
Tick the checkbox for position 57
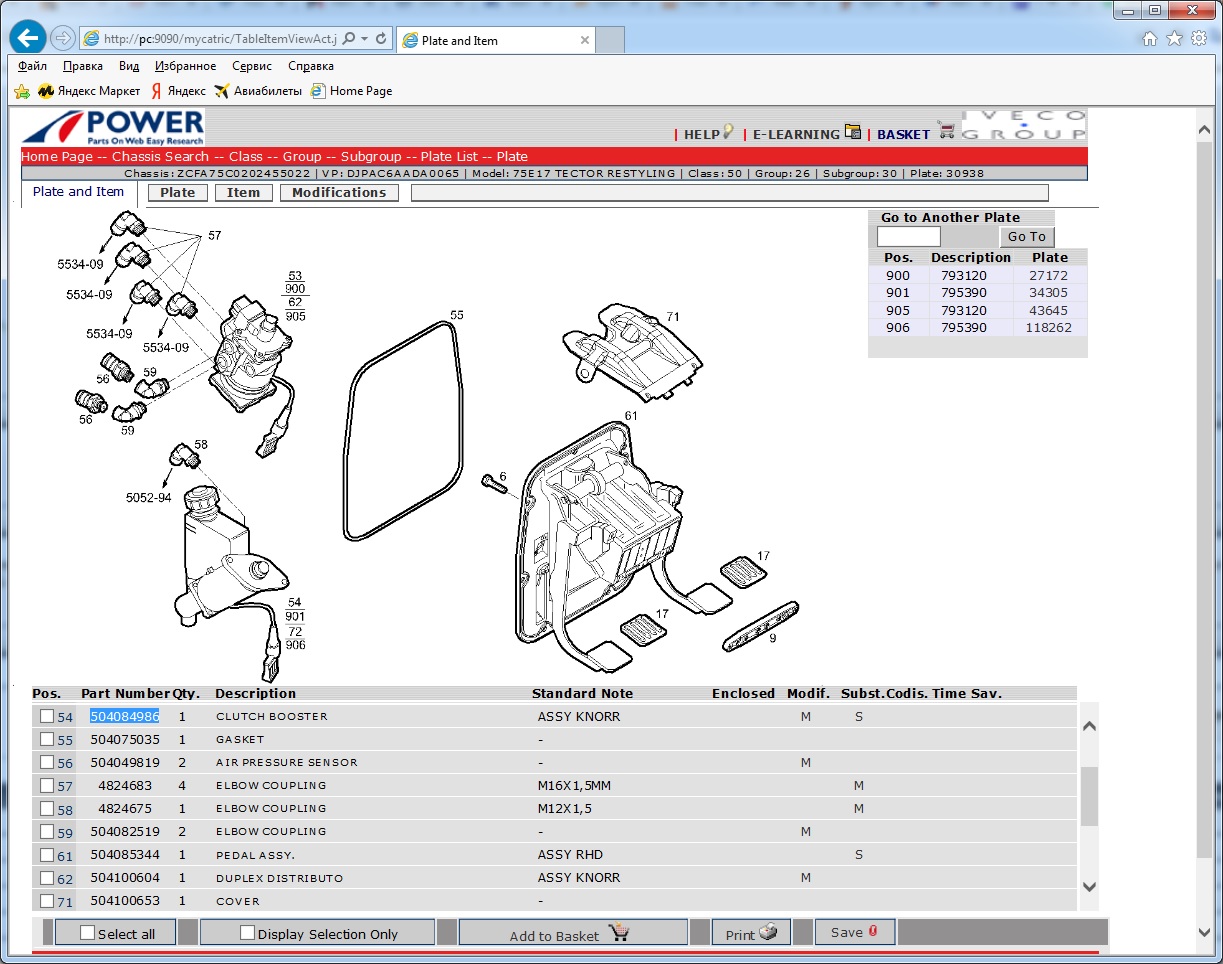(x=47, y=785)
